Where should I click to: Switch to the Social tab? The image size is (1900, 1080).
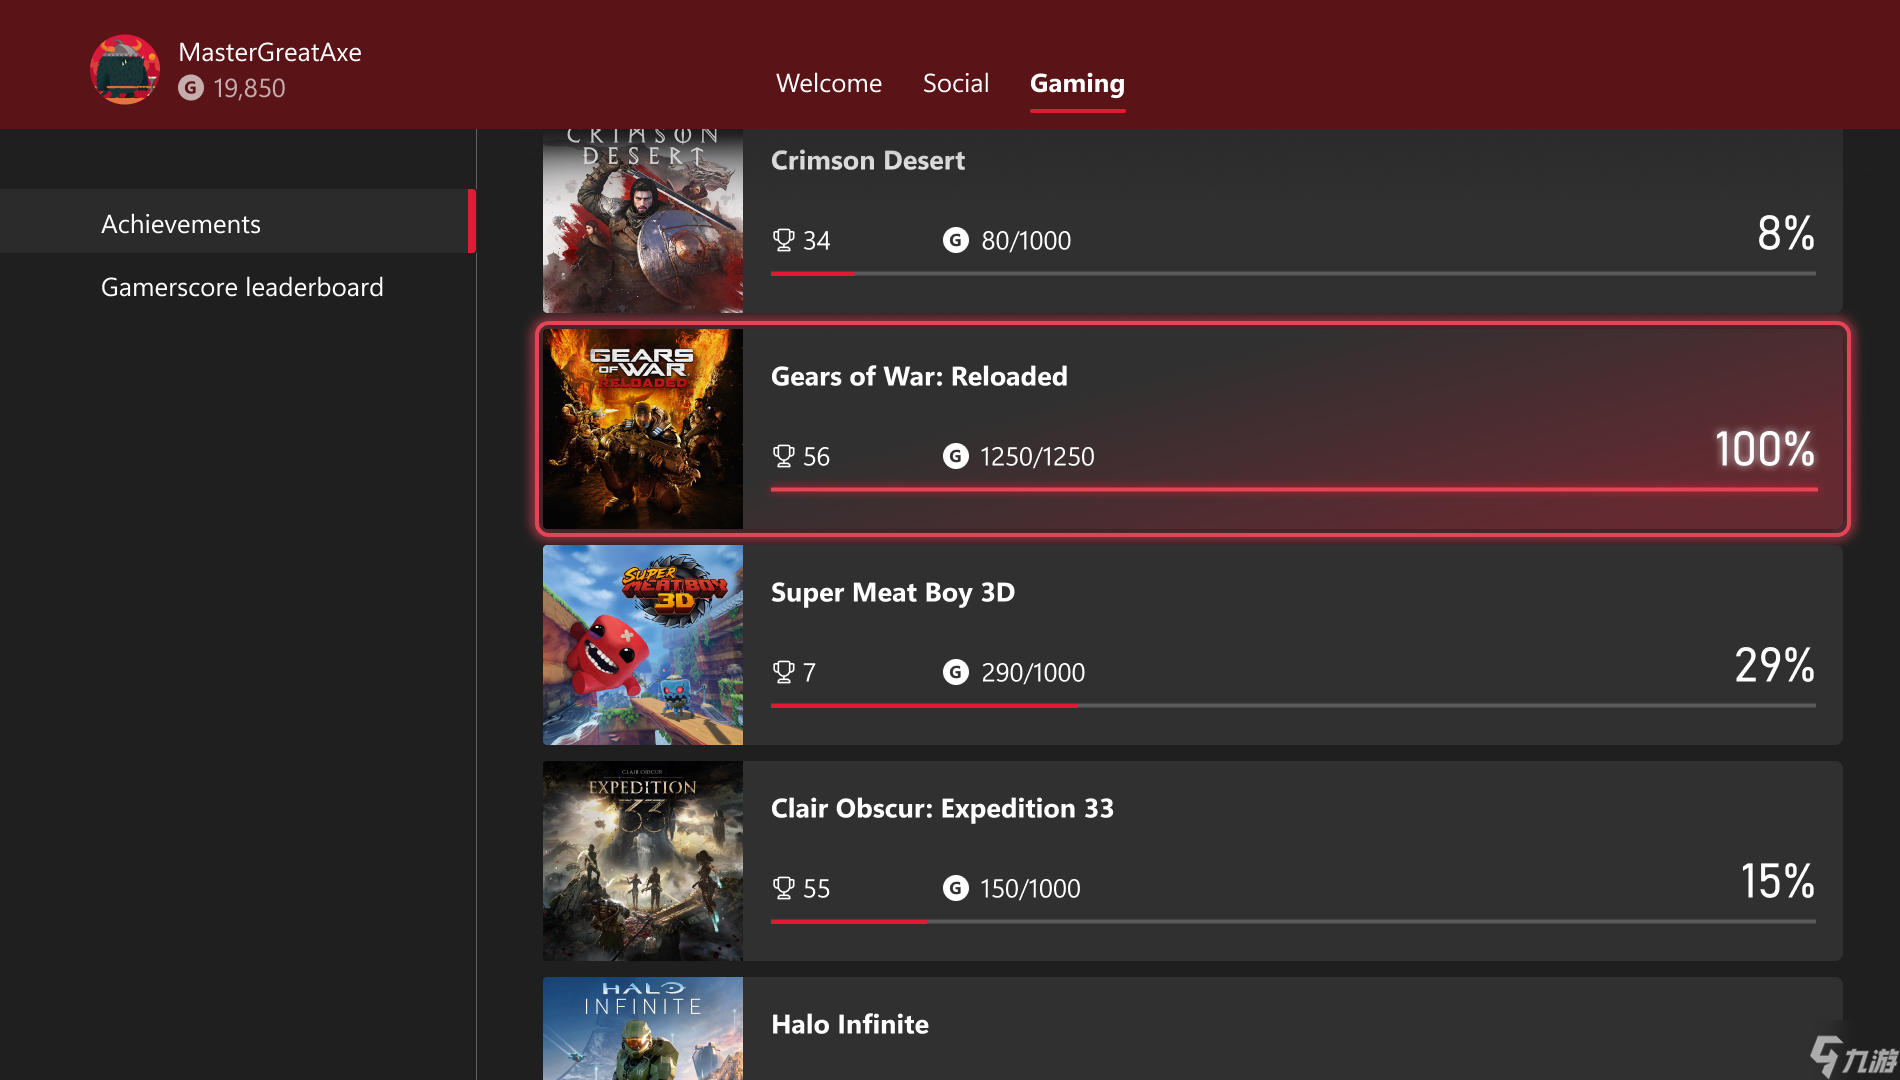pyautogui.click(x=956, y=83)
